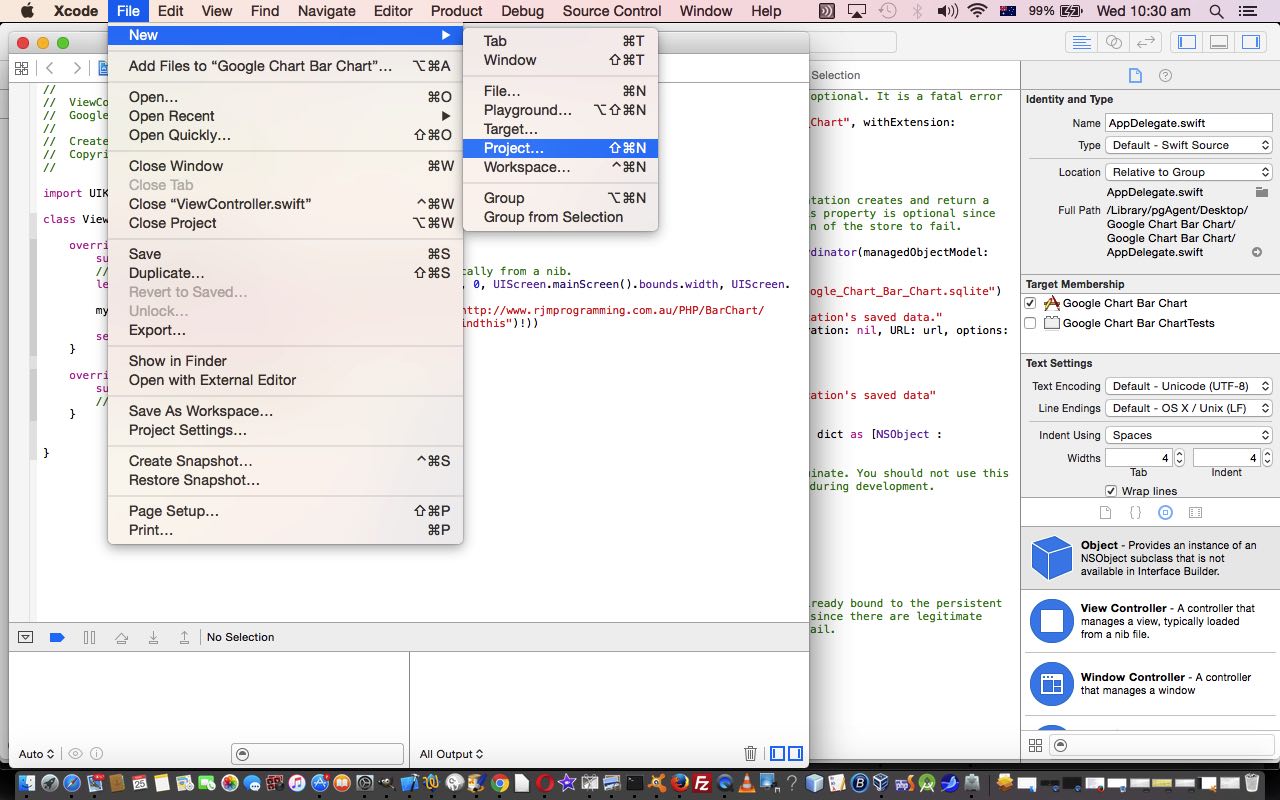This screenshot has height=800, width=1280.
Task: Click the object library filter field
Action: click(1161, 745)
